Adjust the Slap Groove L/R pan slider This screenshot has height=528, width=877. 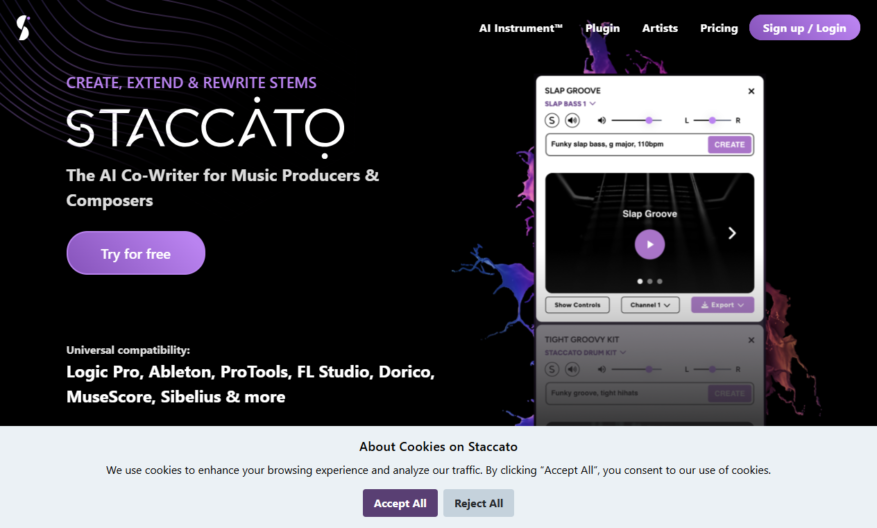[x=712, y=120]
